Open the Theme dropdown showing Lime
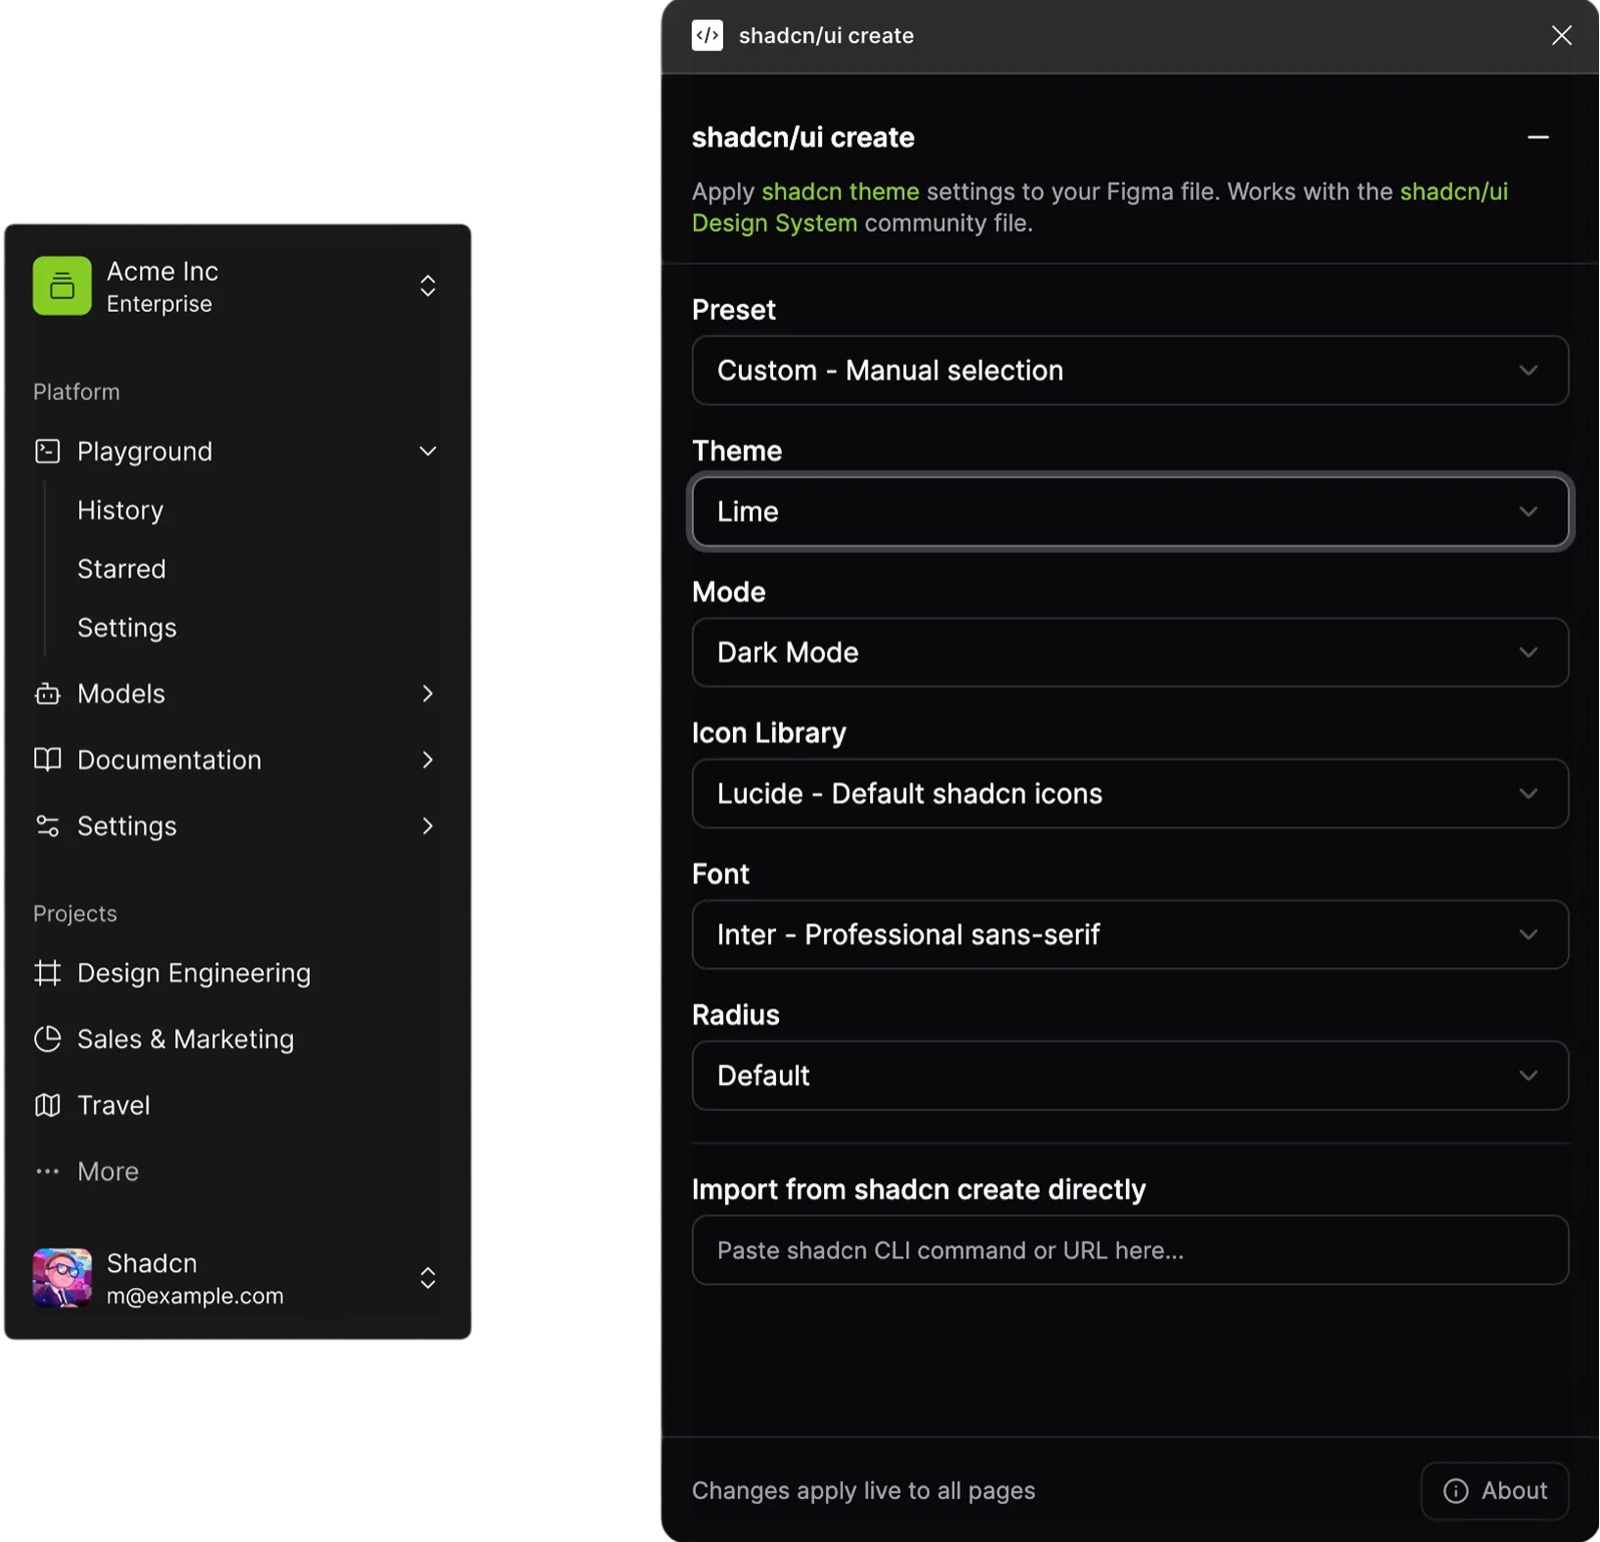Image resolution: width=1600 pixels, height=1542 pixels. [1130, 511]
